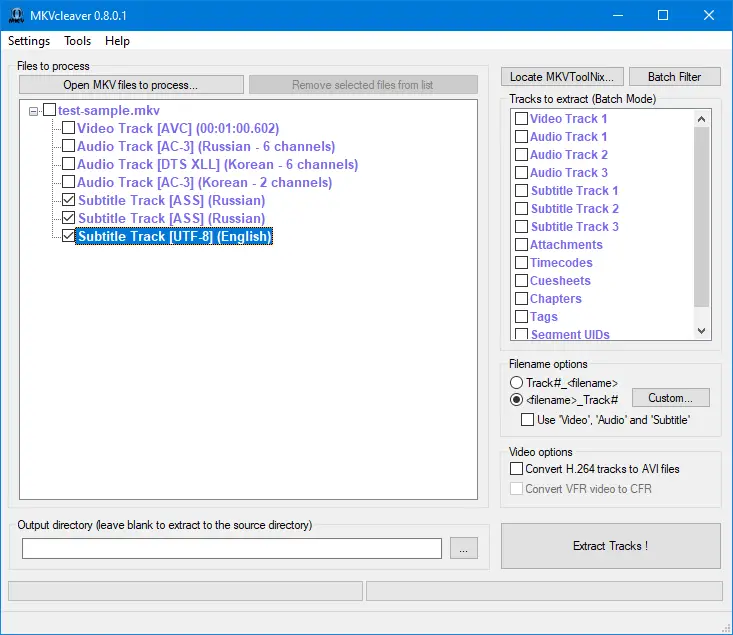
Task: Check Timecodes in batch mode list
Action: (521, 262)
